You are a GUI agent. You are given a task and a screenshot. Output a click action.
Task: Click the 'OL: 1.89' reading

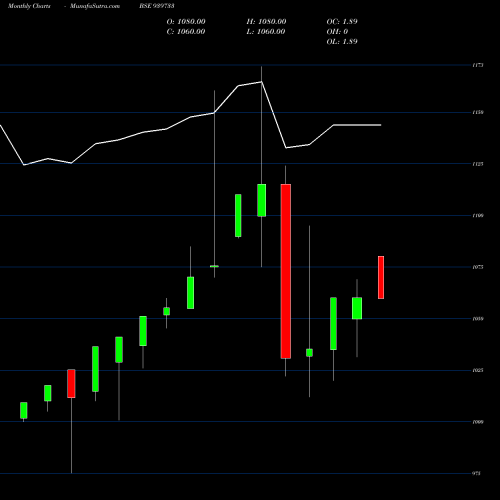tap(342, 42)
